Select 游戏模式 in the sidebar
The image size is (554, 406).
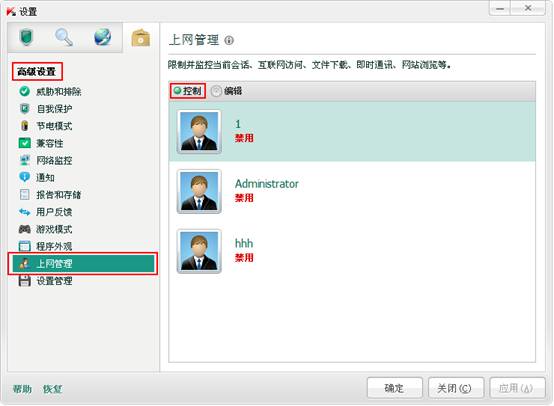coord(54,229)
